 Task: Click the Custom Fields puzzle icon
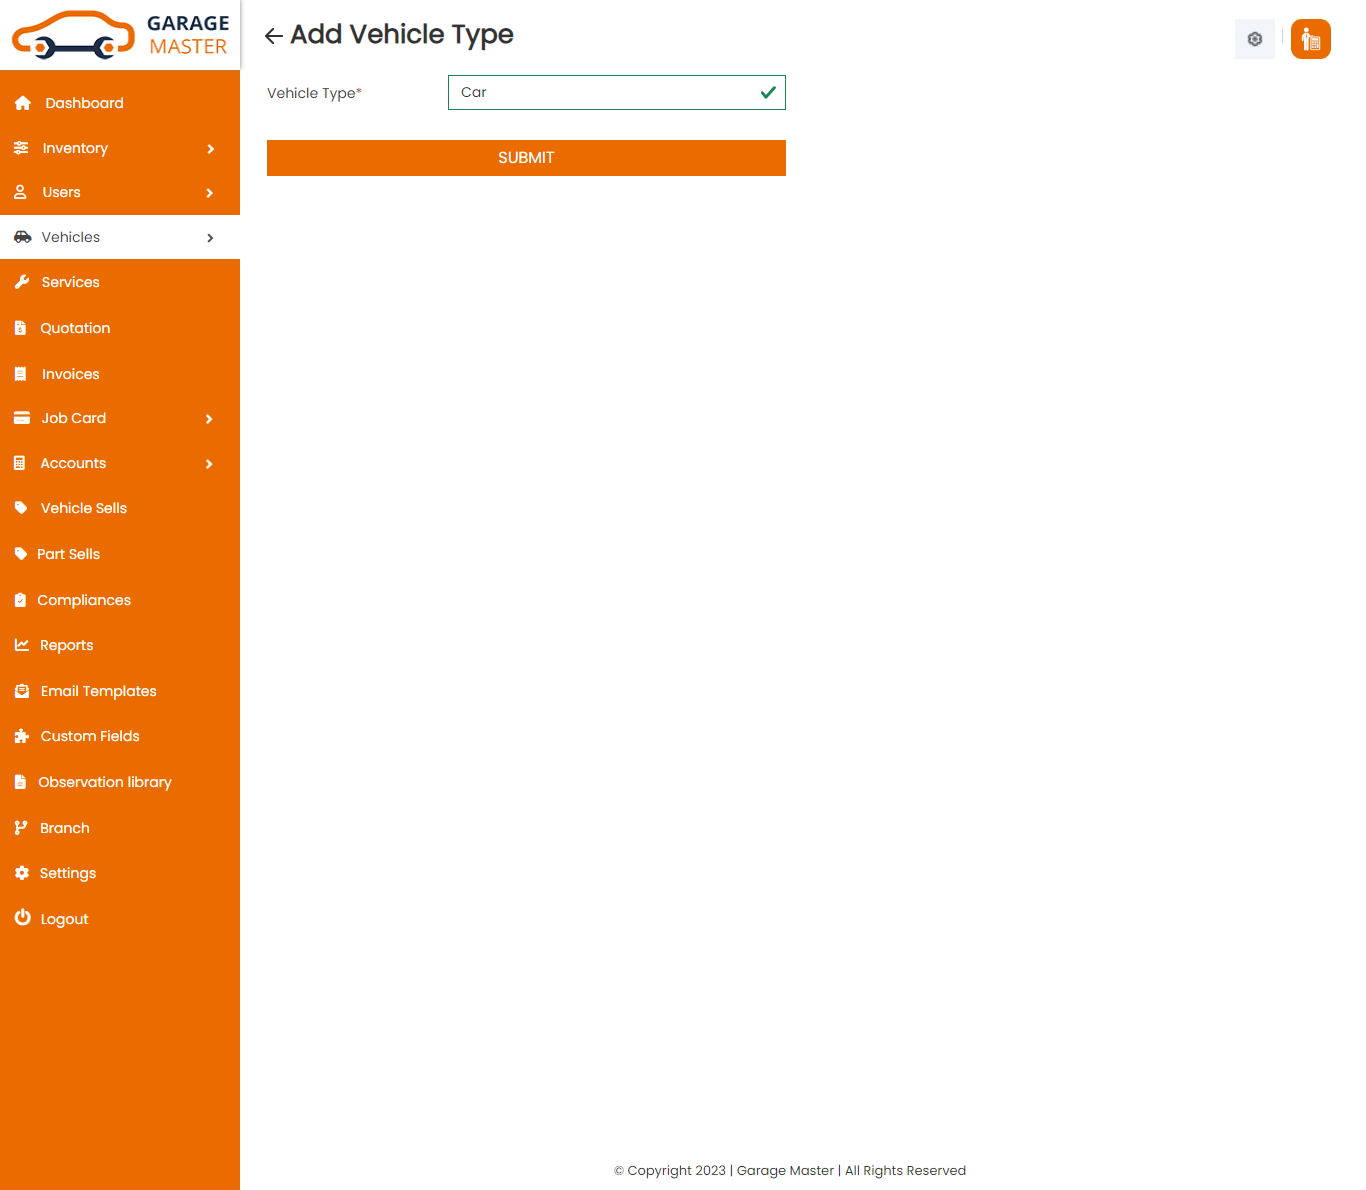pyautogui.click(x=22, y=736)
